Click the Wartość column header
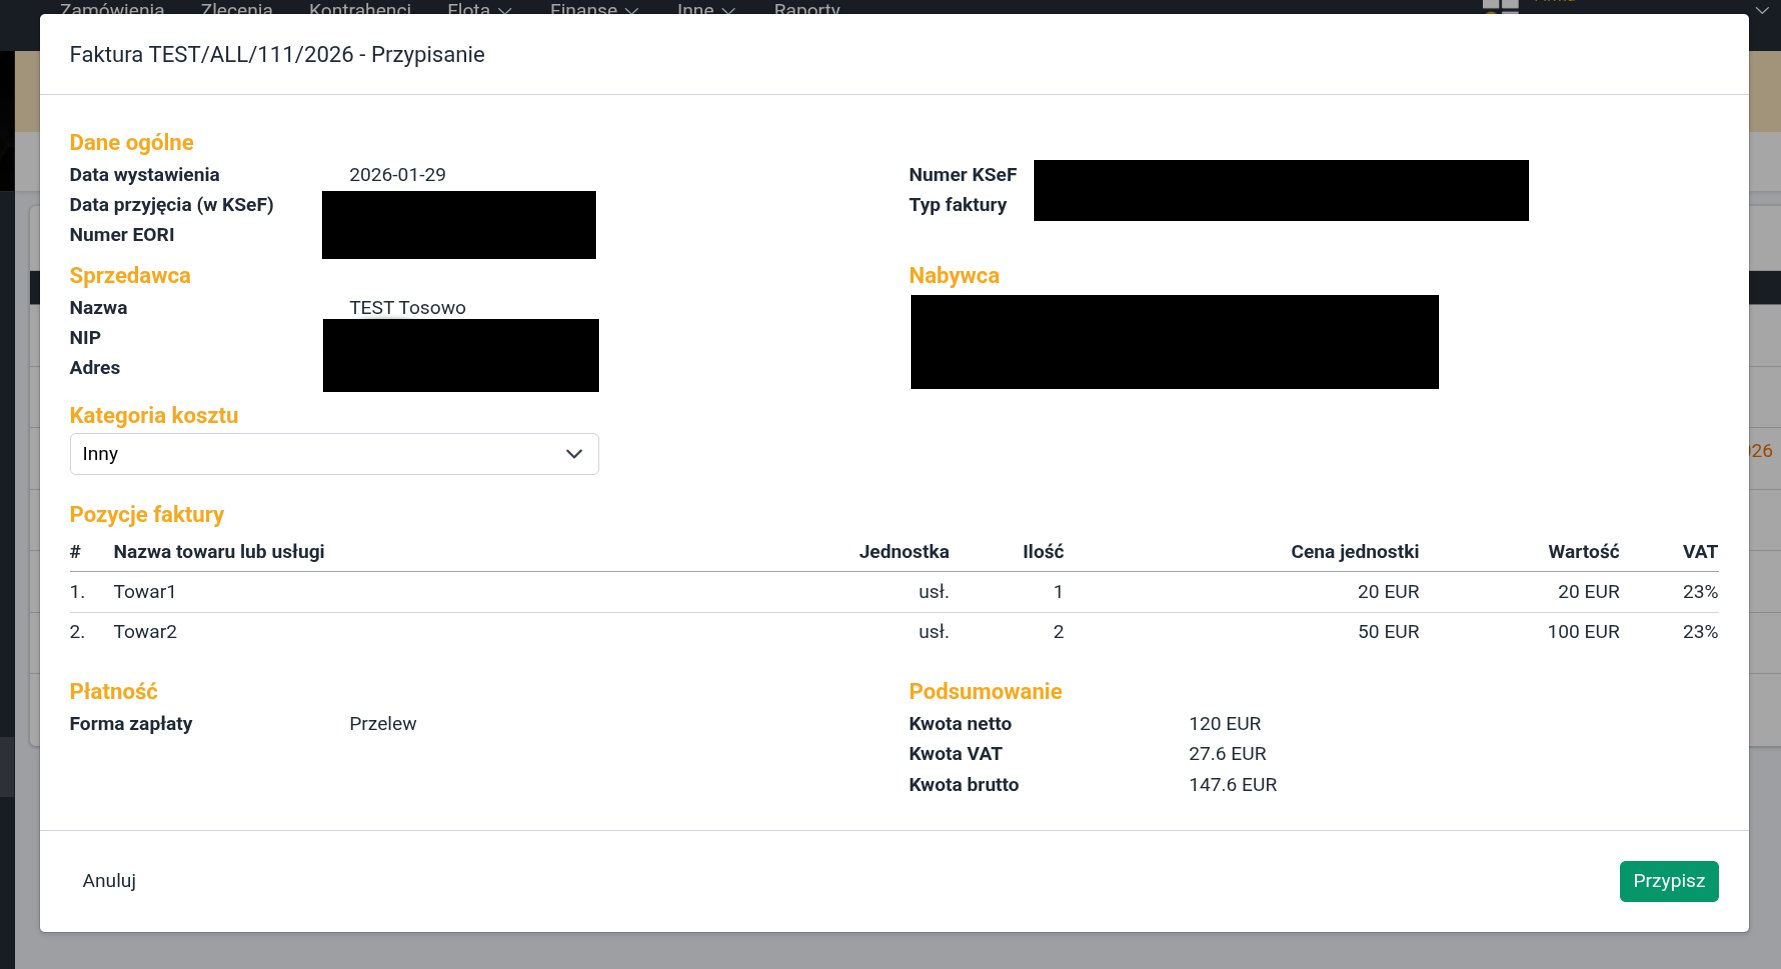This screenshot has width=1781, height=969. (x=1583, y=552)
